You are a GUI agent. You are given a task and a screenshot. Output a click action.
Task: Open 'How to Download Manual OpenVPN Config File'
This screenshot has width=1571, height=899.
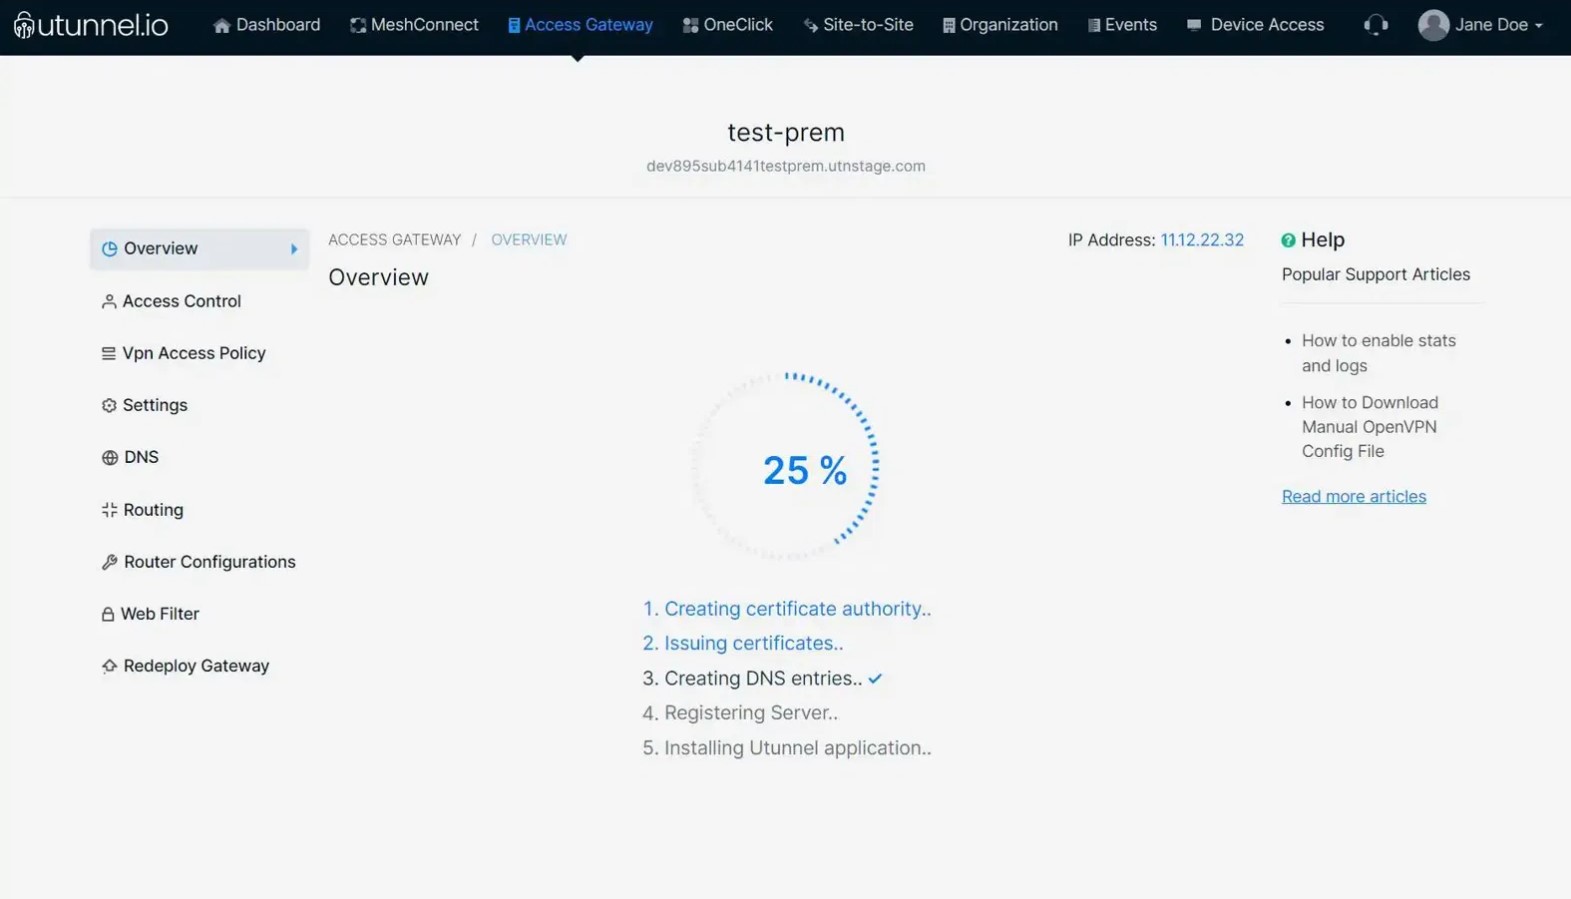[x=1370, y=427]
